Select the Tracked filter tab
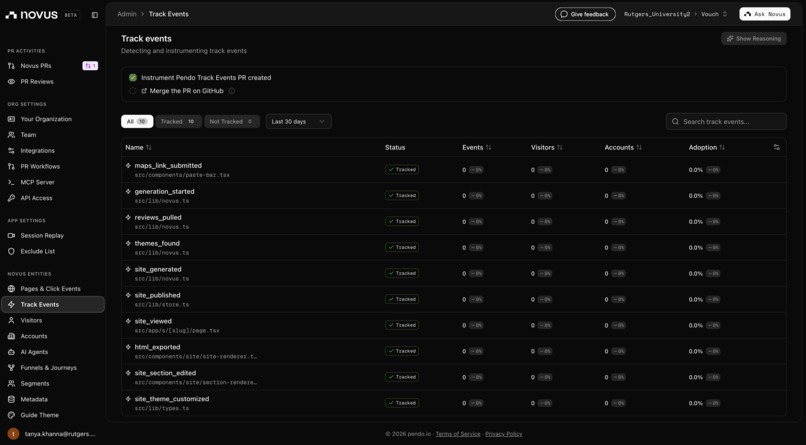 point(178,122)
